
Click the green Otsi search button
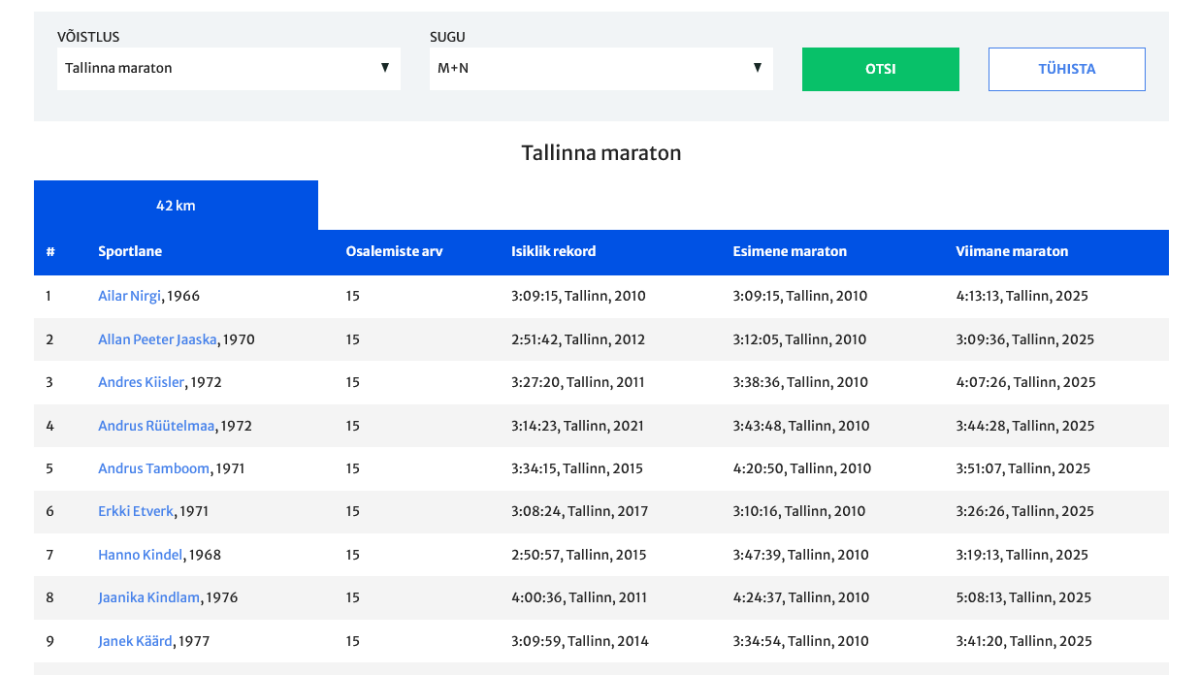pyautogui.click(x=880, y=70)
